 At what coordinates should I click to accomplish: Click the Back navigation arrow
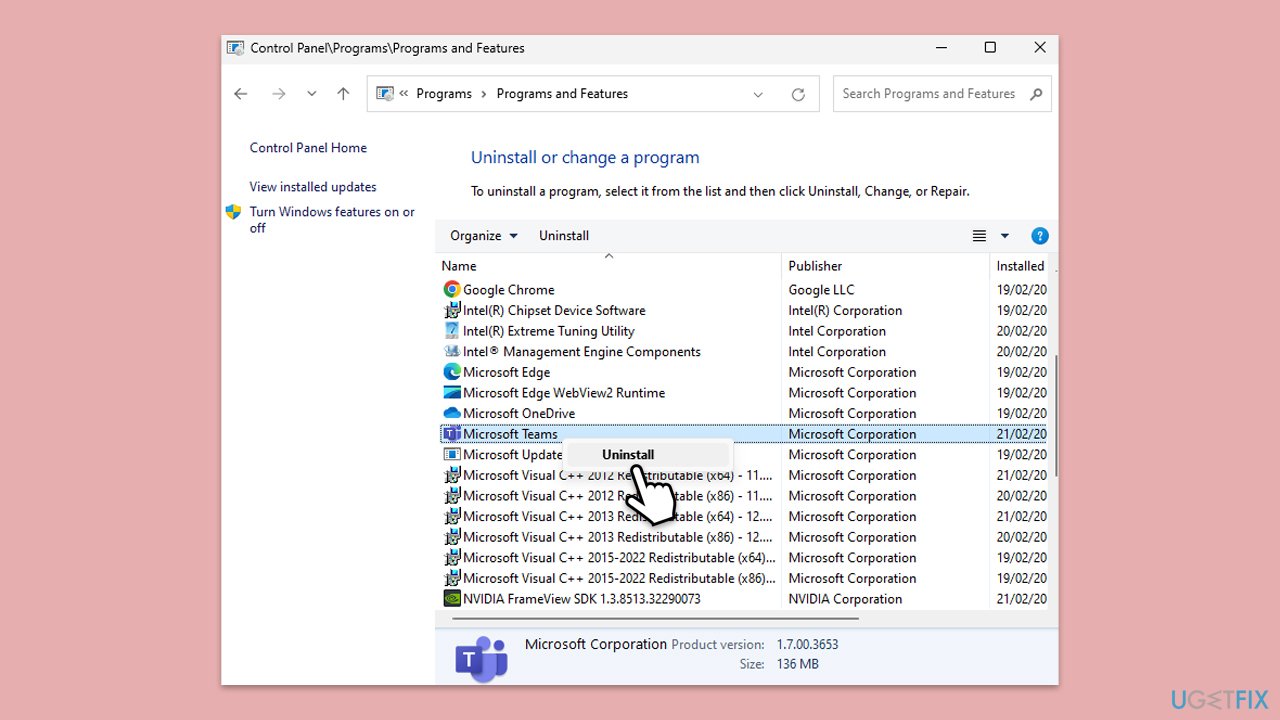tap(240, 94)
